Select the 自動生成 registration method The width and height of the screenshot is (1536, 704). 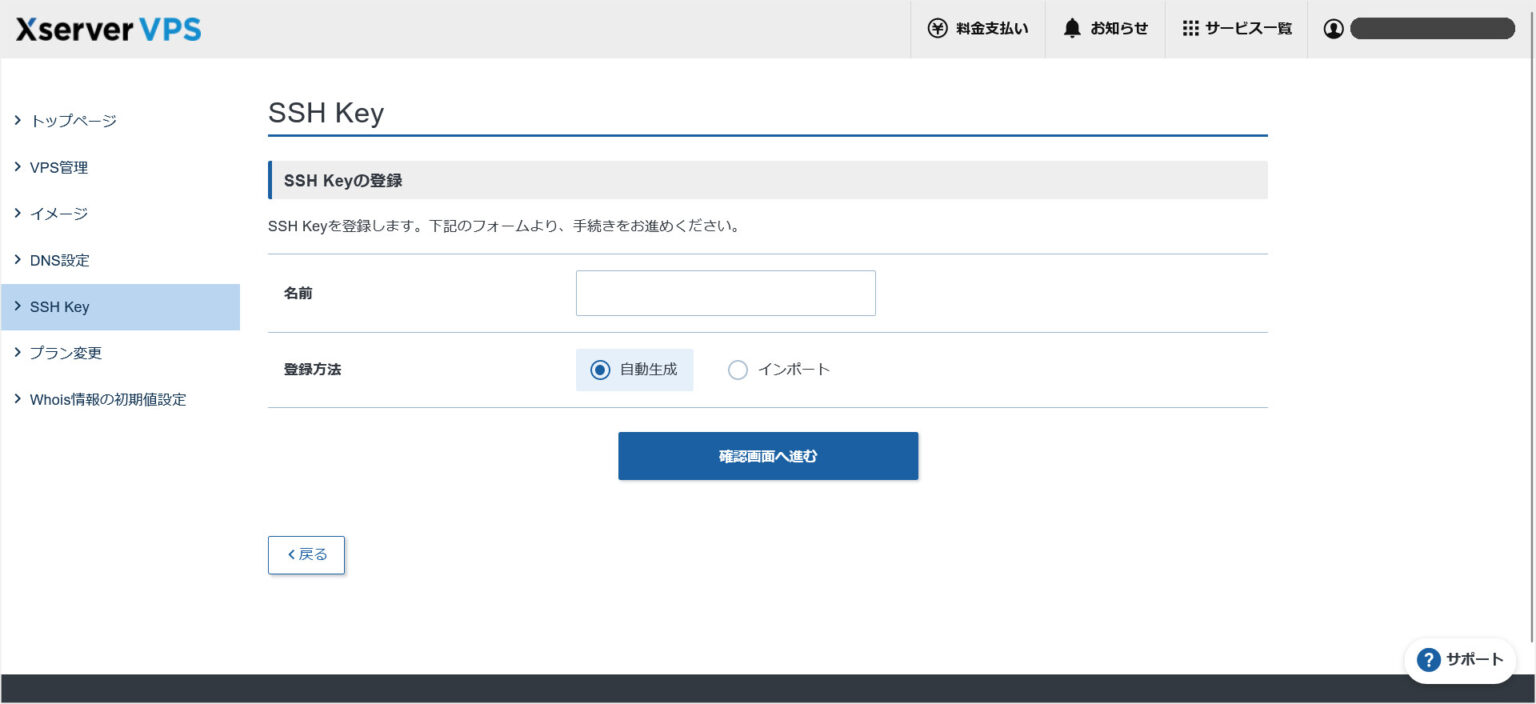[600, 369]
